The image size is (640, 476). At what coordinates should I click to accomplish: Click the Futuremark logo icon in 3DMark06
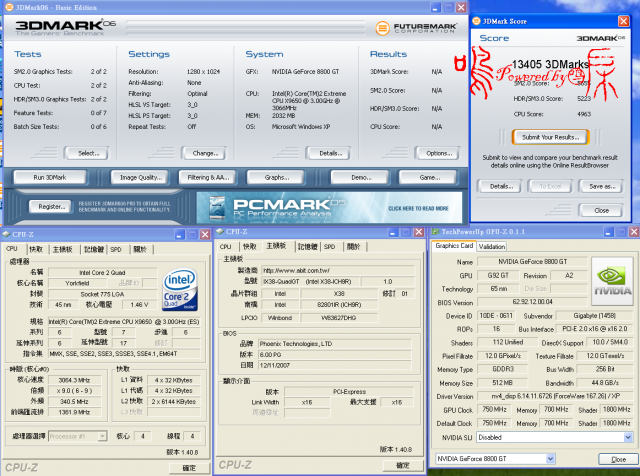[382, 28]
